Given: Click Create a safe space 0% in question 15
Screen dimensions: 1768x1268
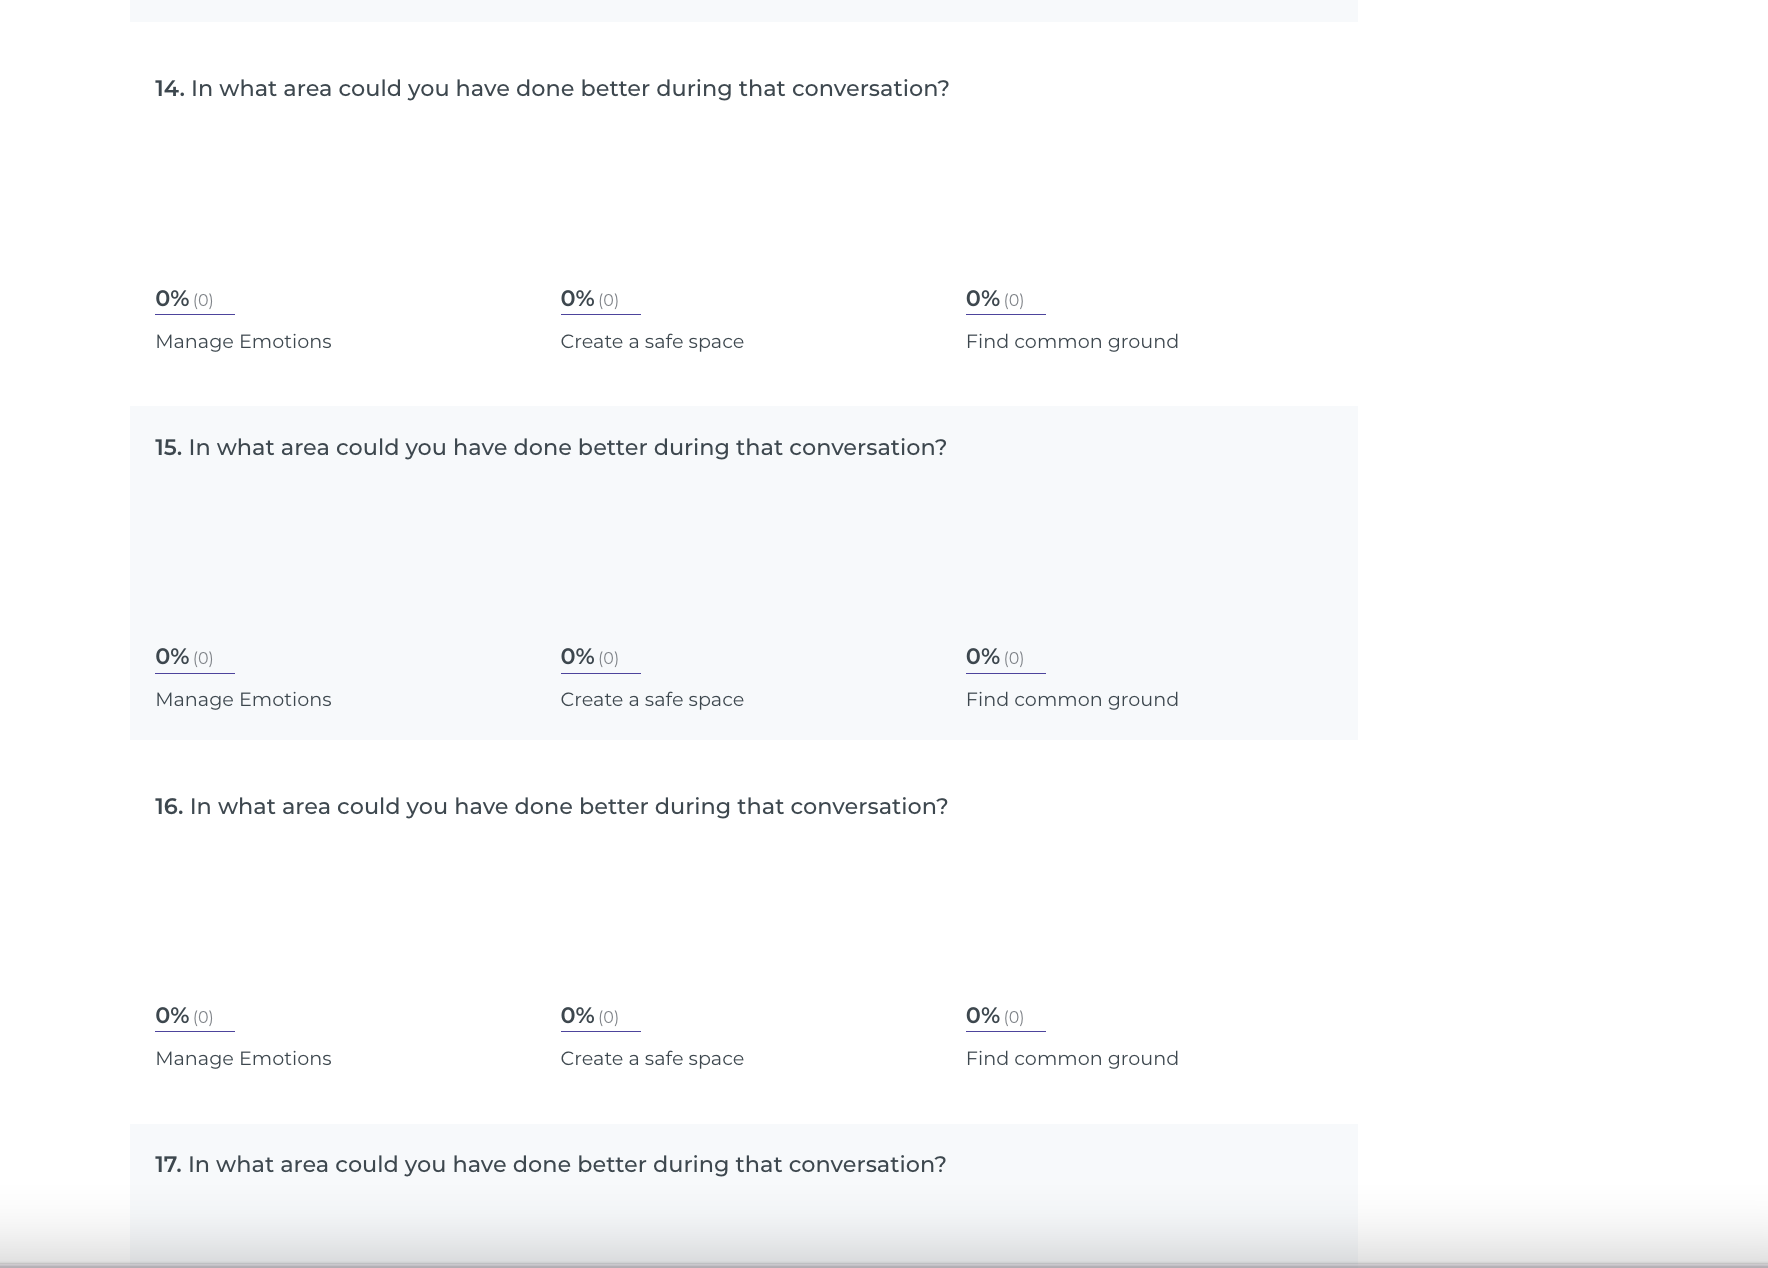Looking at the screenshot, I should click(x=578, y=657).
